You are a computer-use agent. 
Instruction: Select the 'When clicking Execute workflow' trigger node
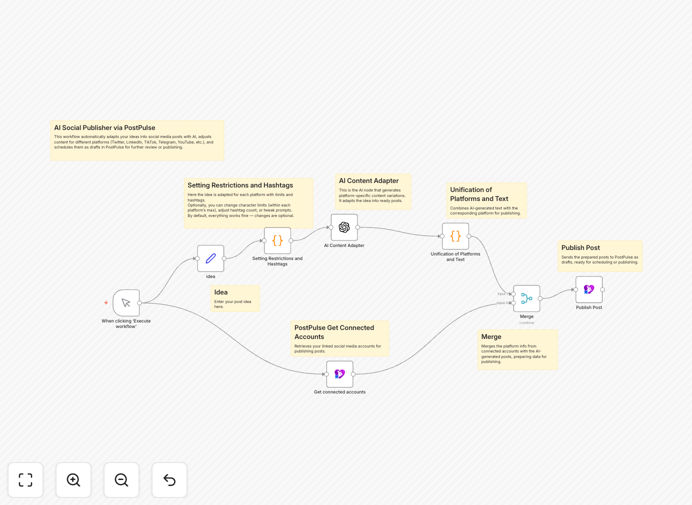(x=126, y=303)
